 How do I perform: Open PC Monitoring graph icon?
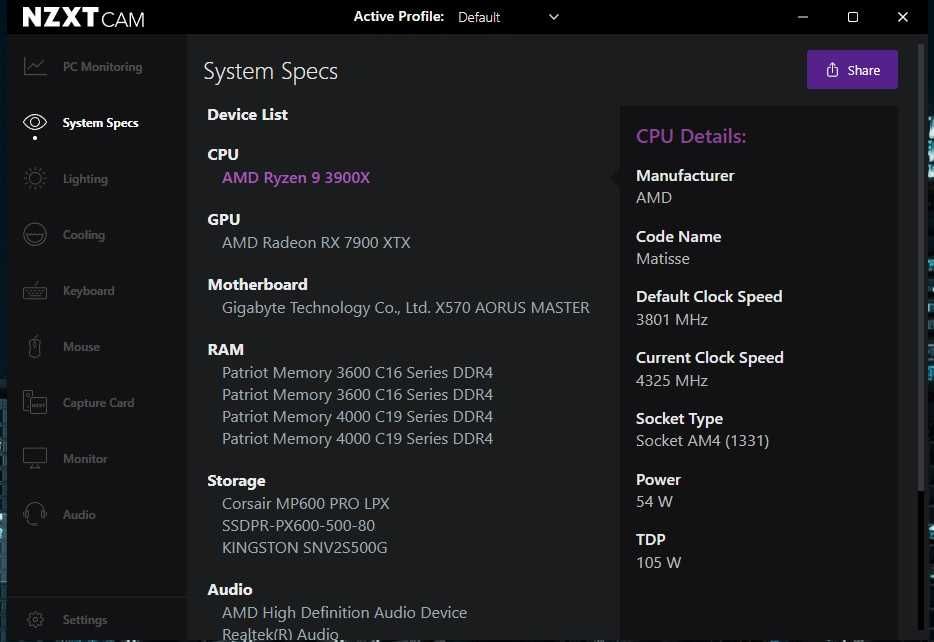click(35, 66)
